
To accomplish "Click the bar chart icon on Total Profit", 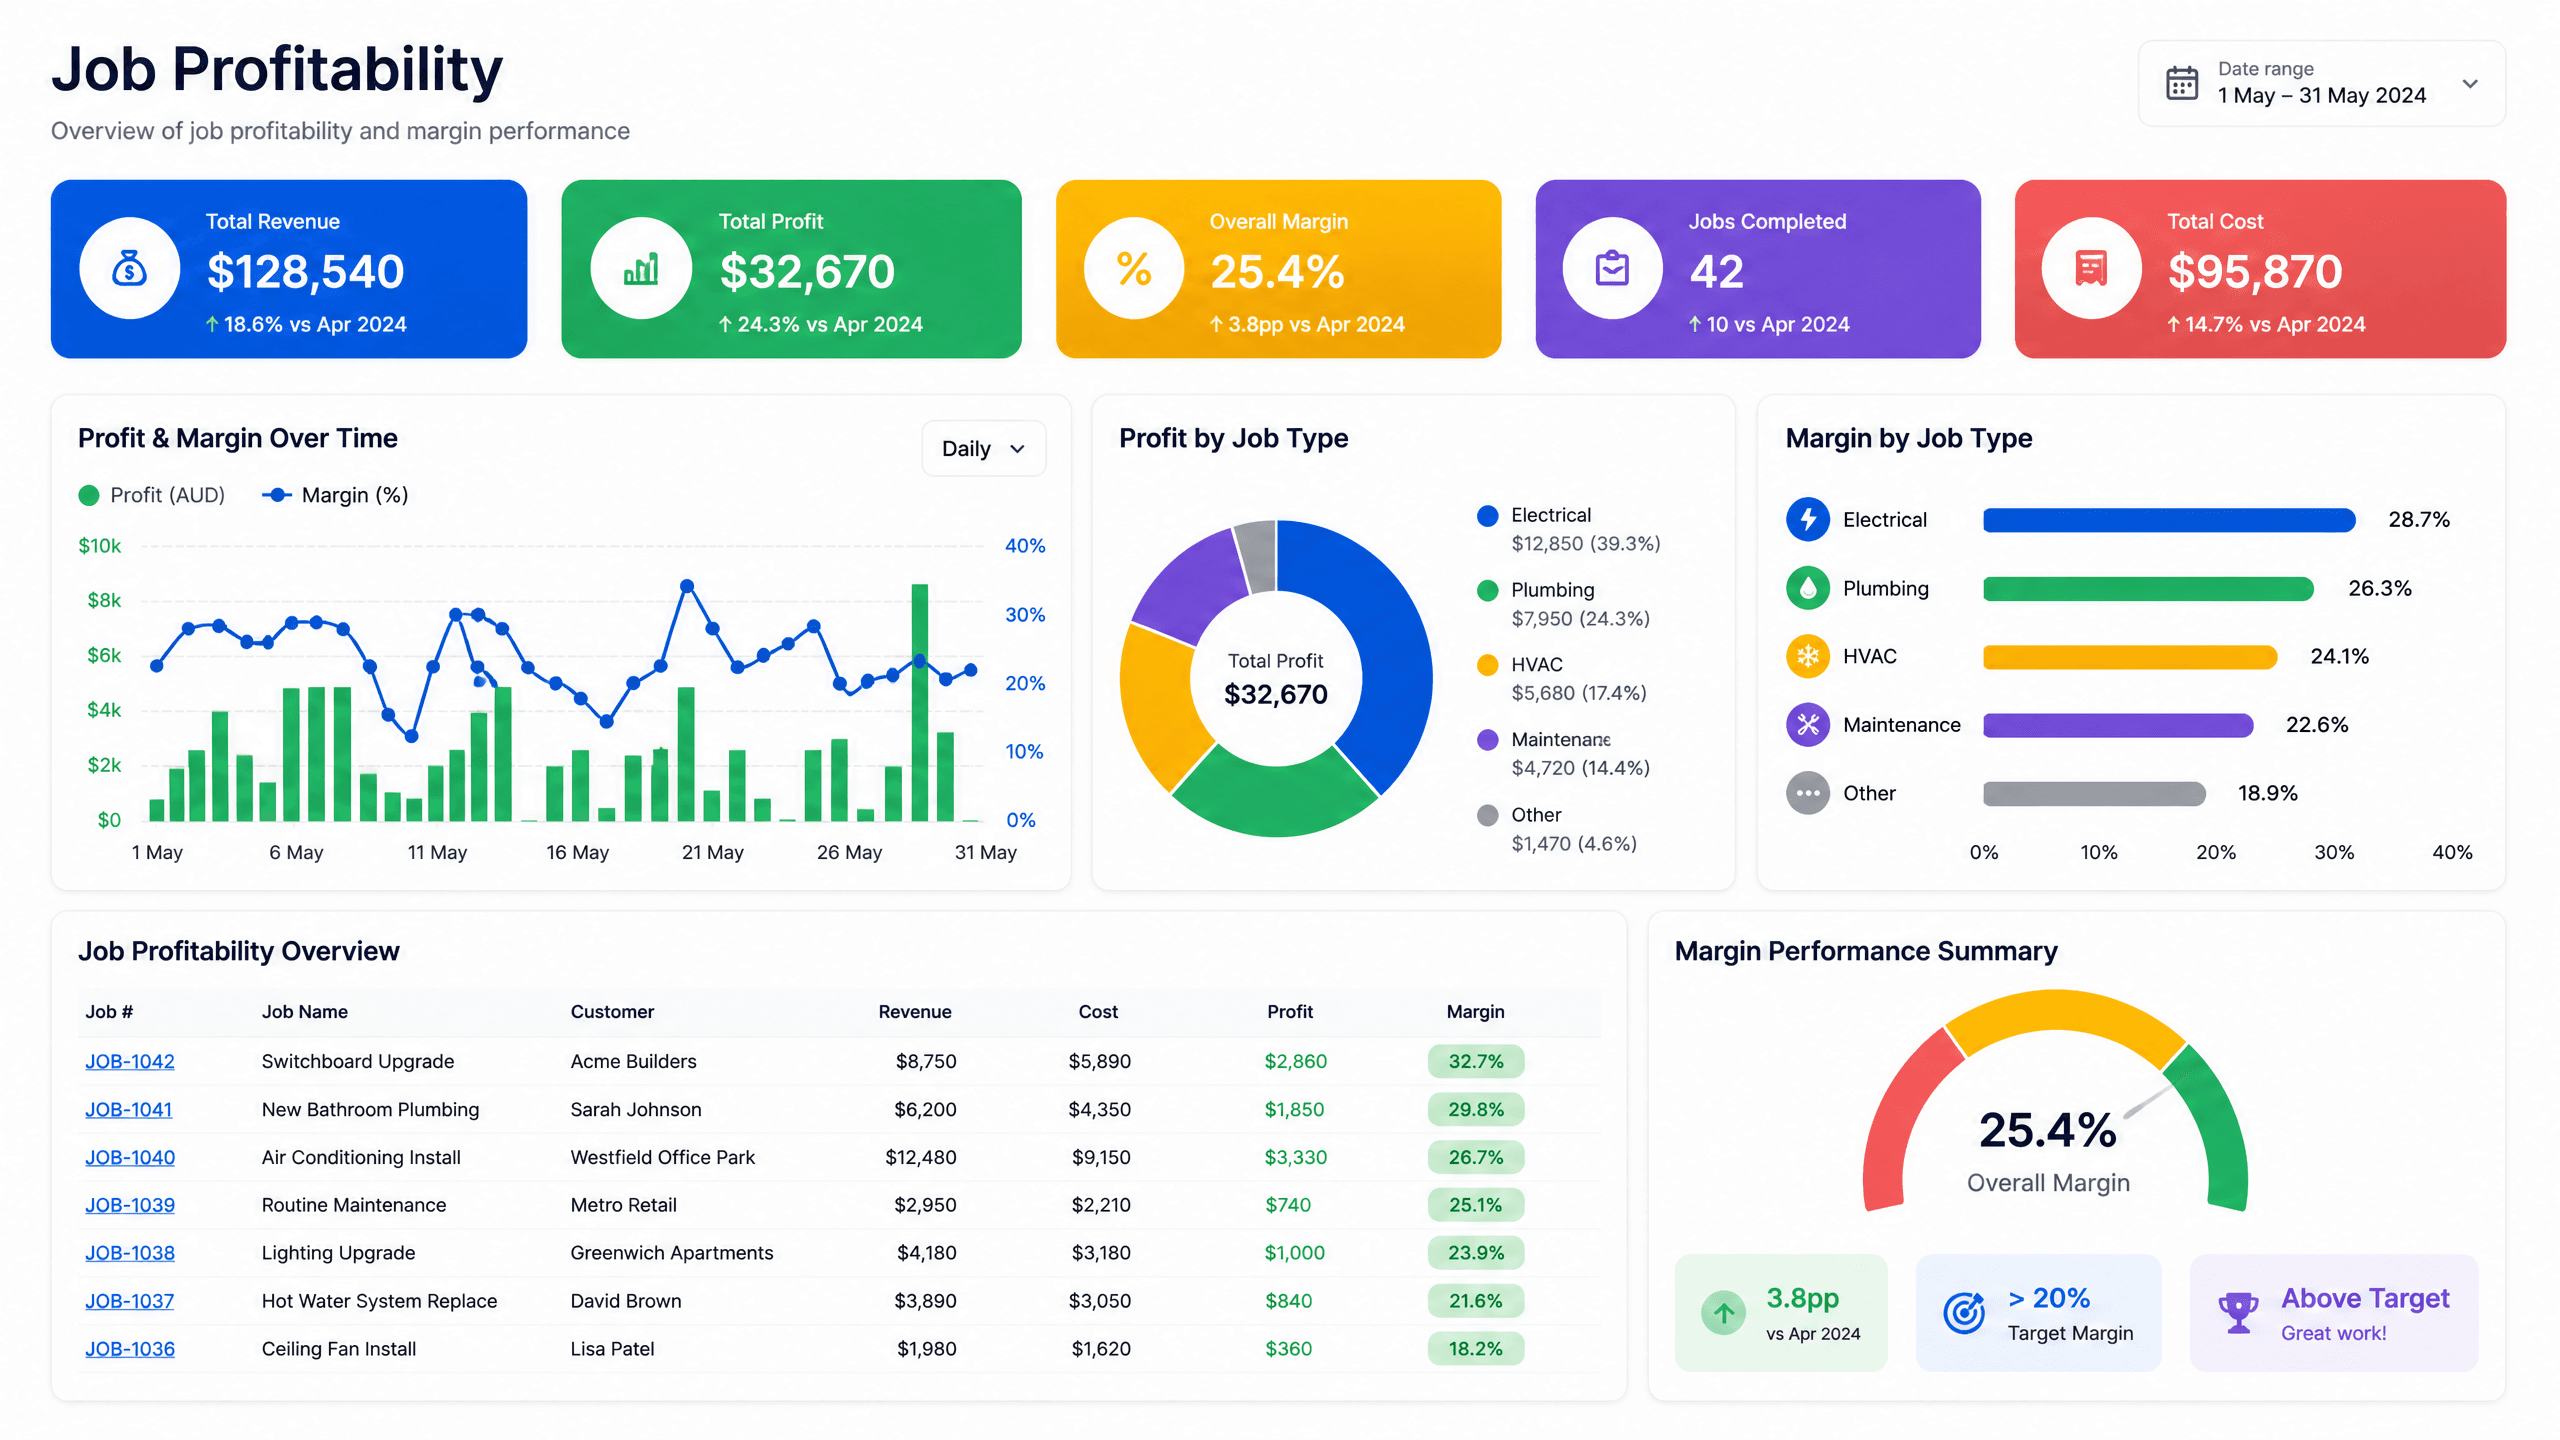I will [x=641, y=268].
